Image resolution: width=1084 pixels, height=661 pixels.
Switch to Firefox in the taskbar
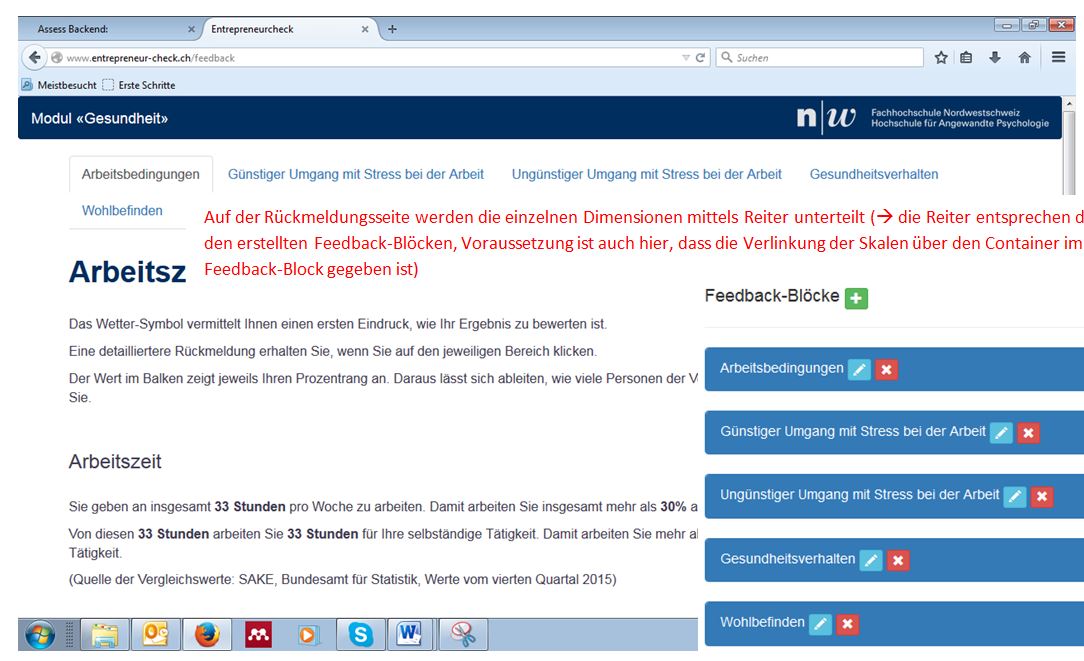(x=207, y=635)
